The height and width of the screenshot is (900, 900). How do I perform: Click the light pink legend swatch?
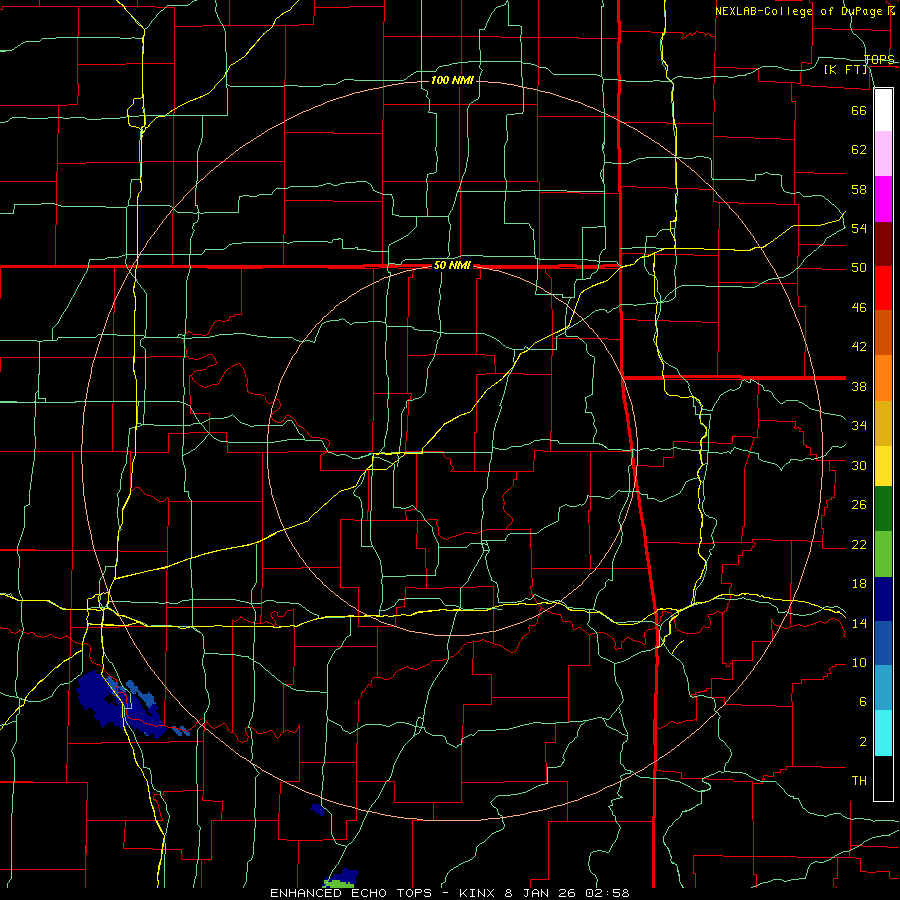pos(883,153)
